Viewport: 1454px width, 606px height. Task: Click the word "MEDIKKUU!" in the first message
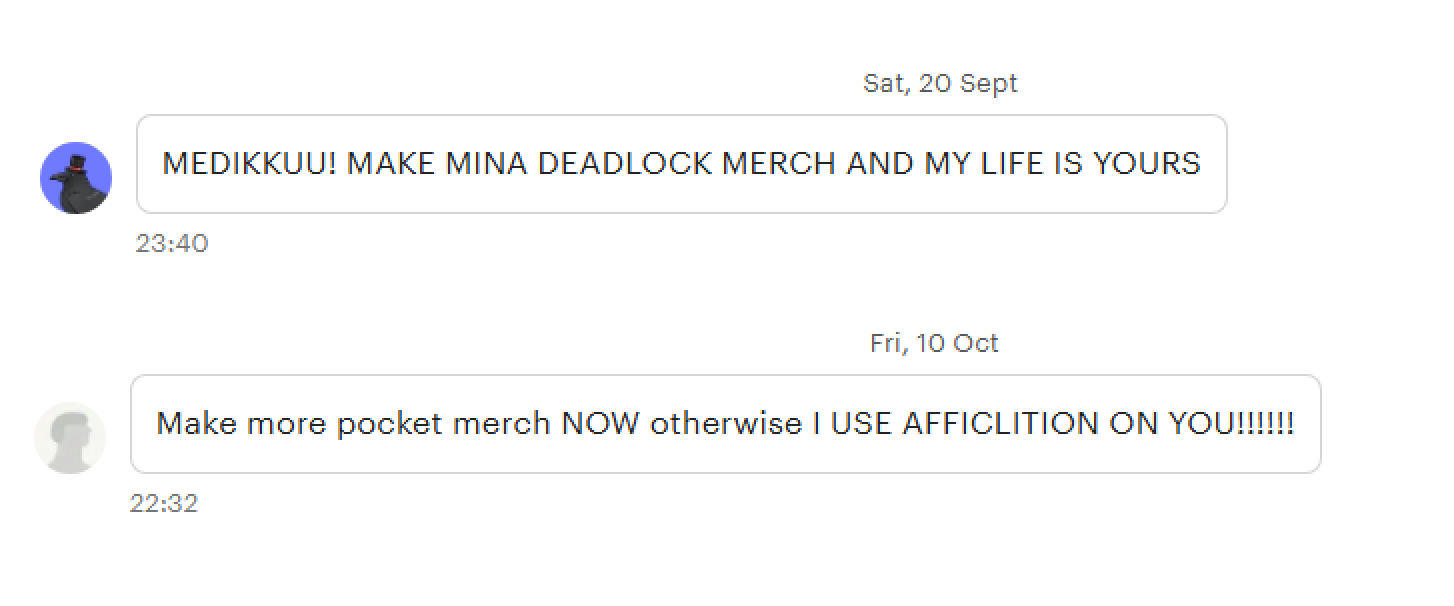pyautogui.click(x=249, y=164)
